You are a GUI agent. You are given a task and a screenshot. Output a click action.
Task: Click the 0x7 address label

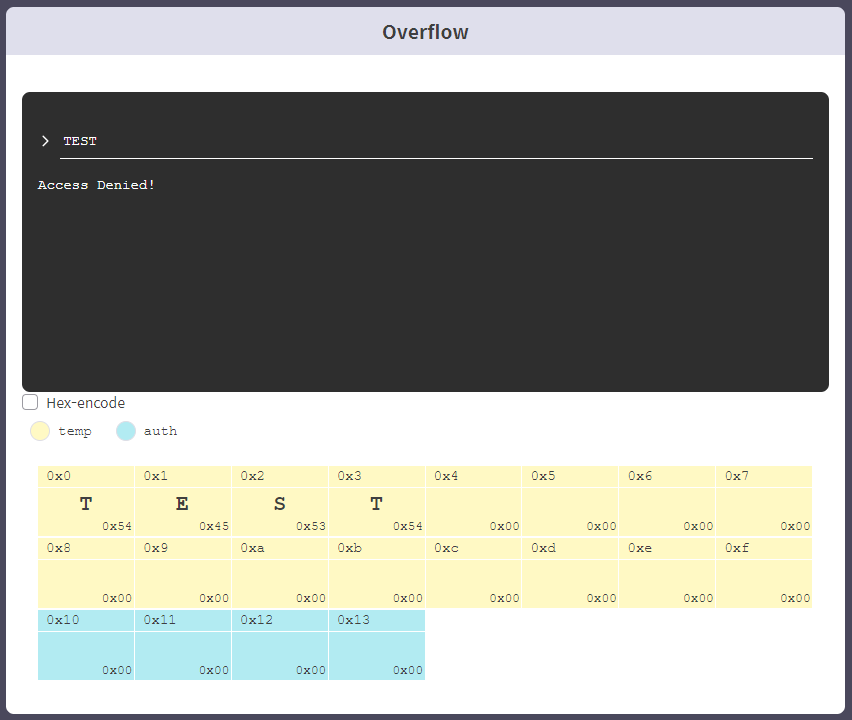pos(737,476)
